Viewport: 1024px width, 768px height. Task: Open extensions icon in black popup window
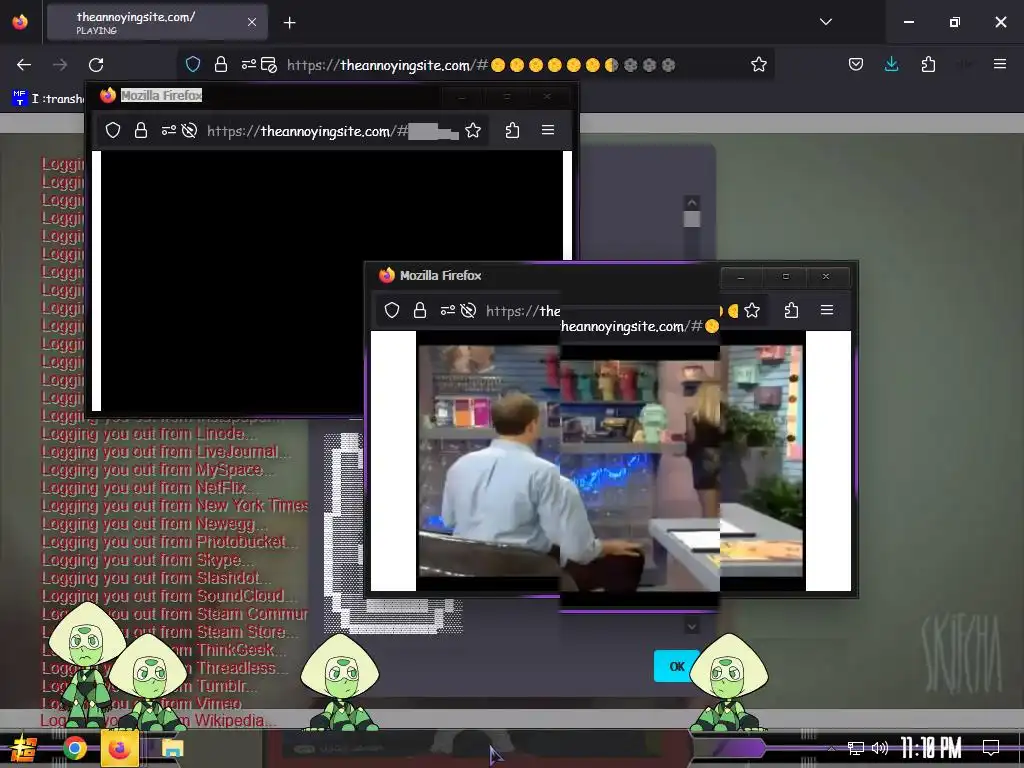512,131
